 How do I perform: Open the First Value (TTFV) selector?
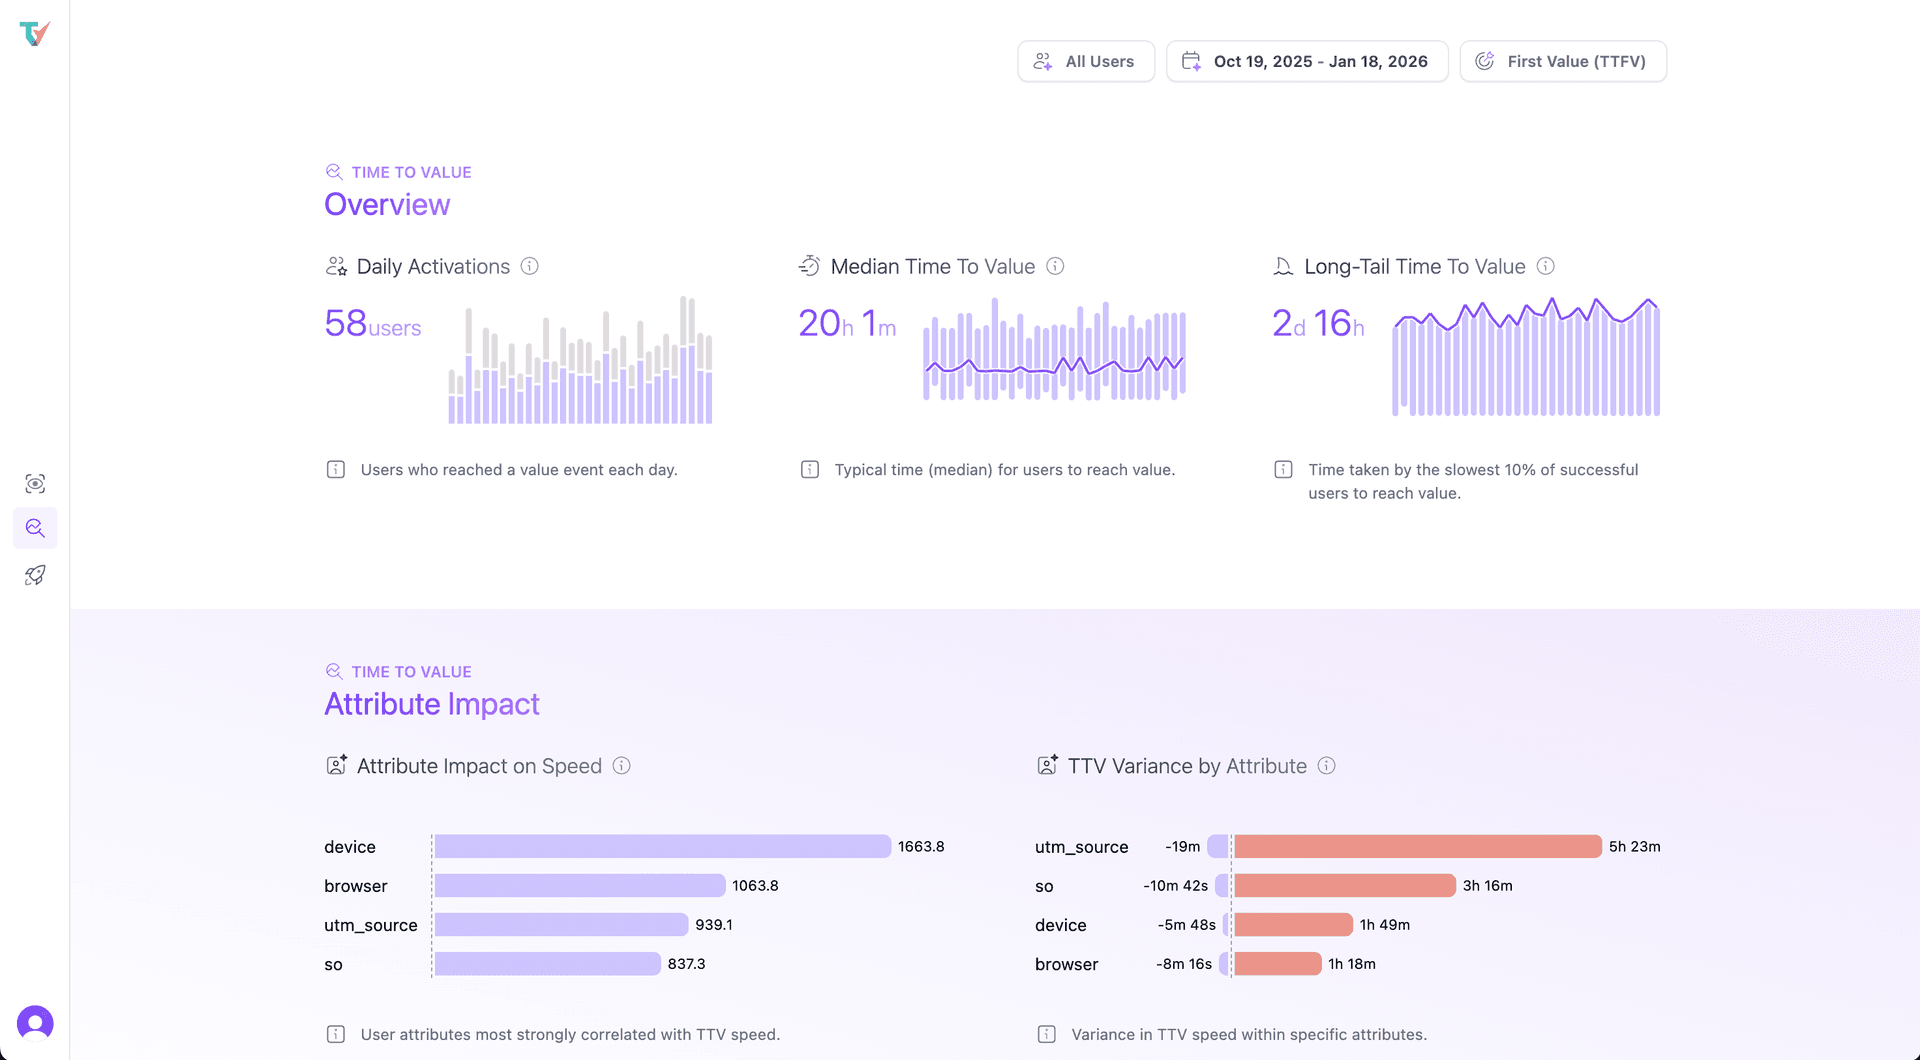[x=1562, y=61]
